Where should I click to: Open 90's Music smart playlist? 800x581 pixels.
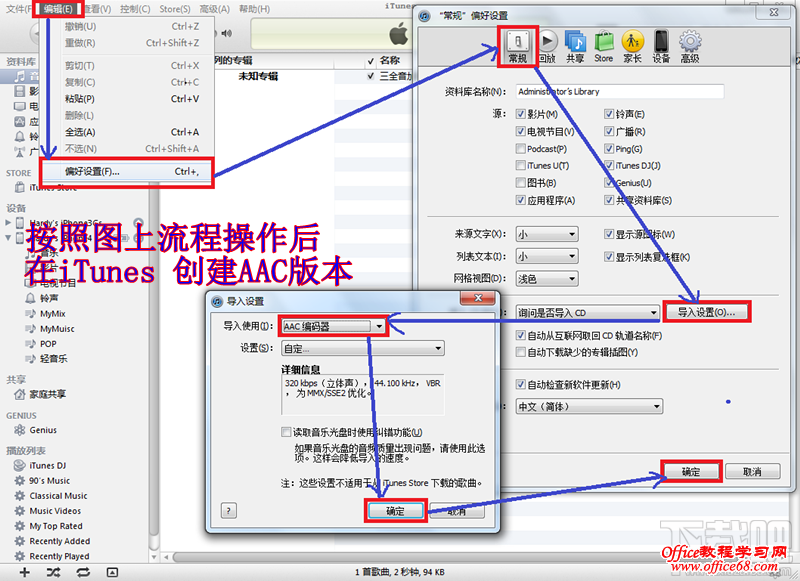(x=49, y=481)
